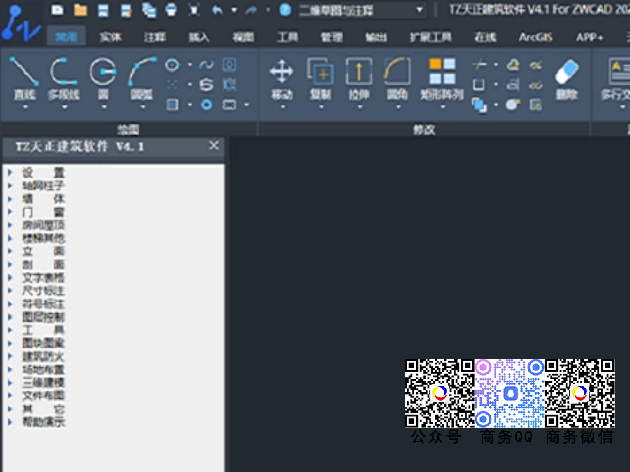
Task: Expand the 符号标注 tree item
Action: tap(10, 304)
